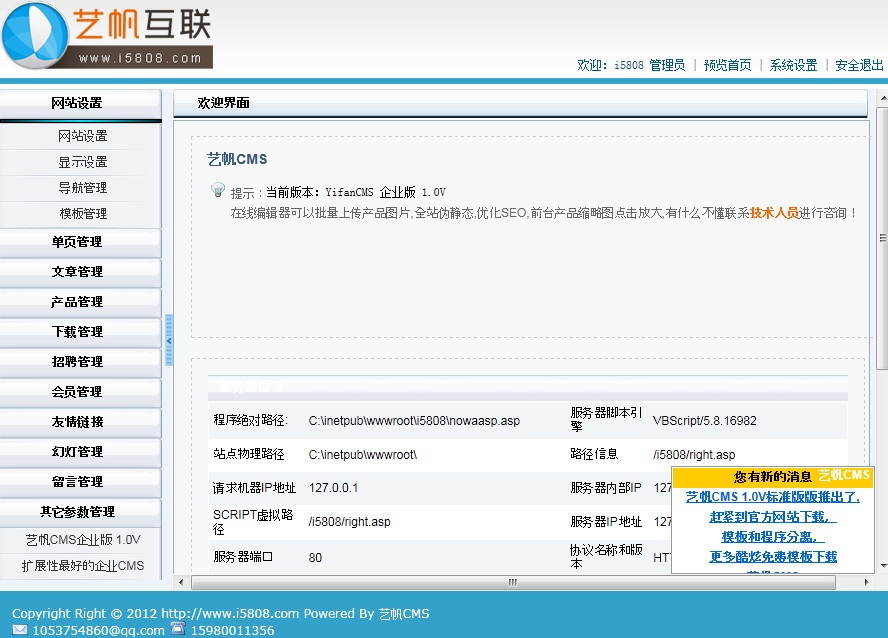Expand the 幻灯管理 menu section
This screenshot has height=638, width=888.
(80, 452)
